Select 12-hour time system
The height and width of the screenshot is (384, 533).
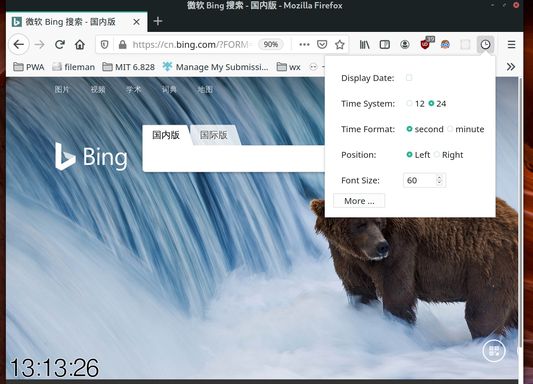pyautogui.click(x=409, y=103)
